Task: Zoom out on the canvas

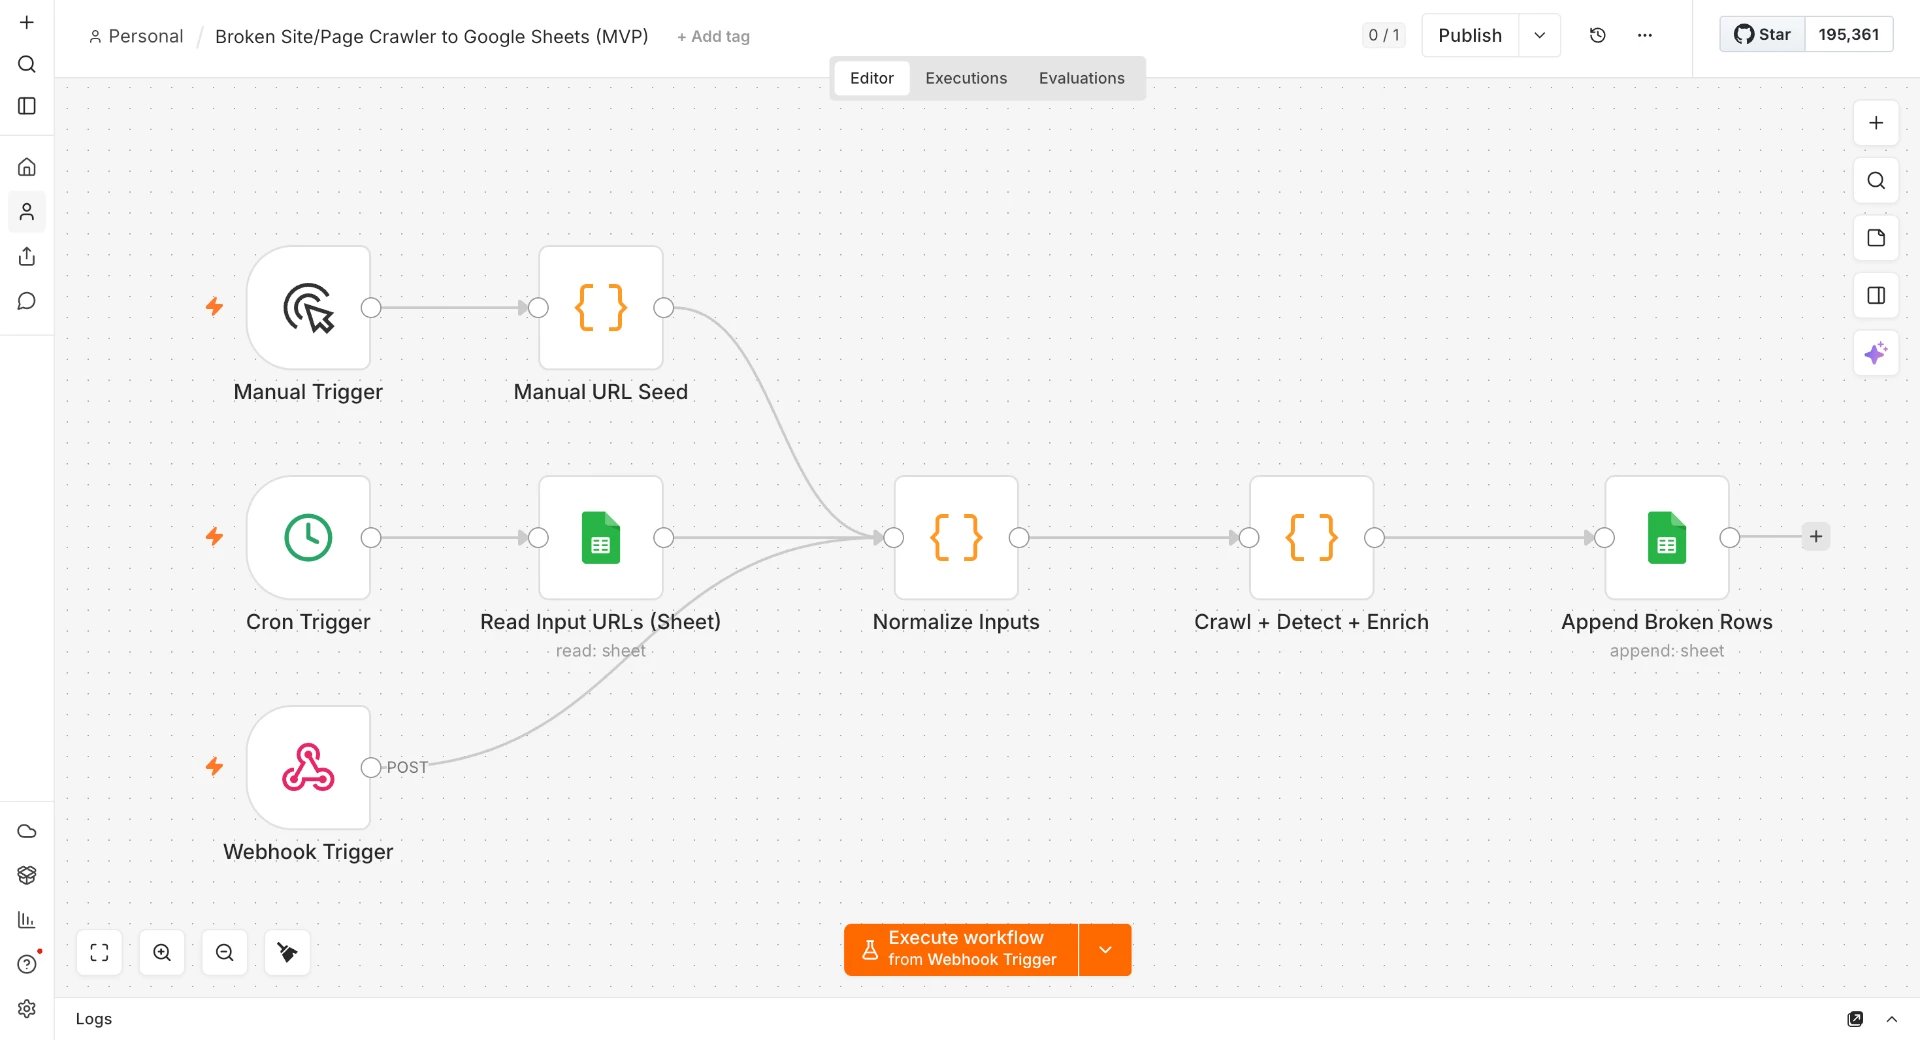Action: pos(225,953)
